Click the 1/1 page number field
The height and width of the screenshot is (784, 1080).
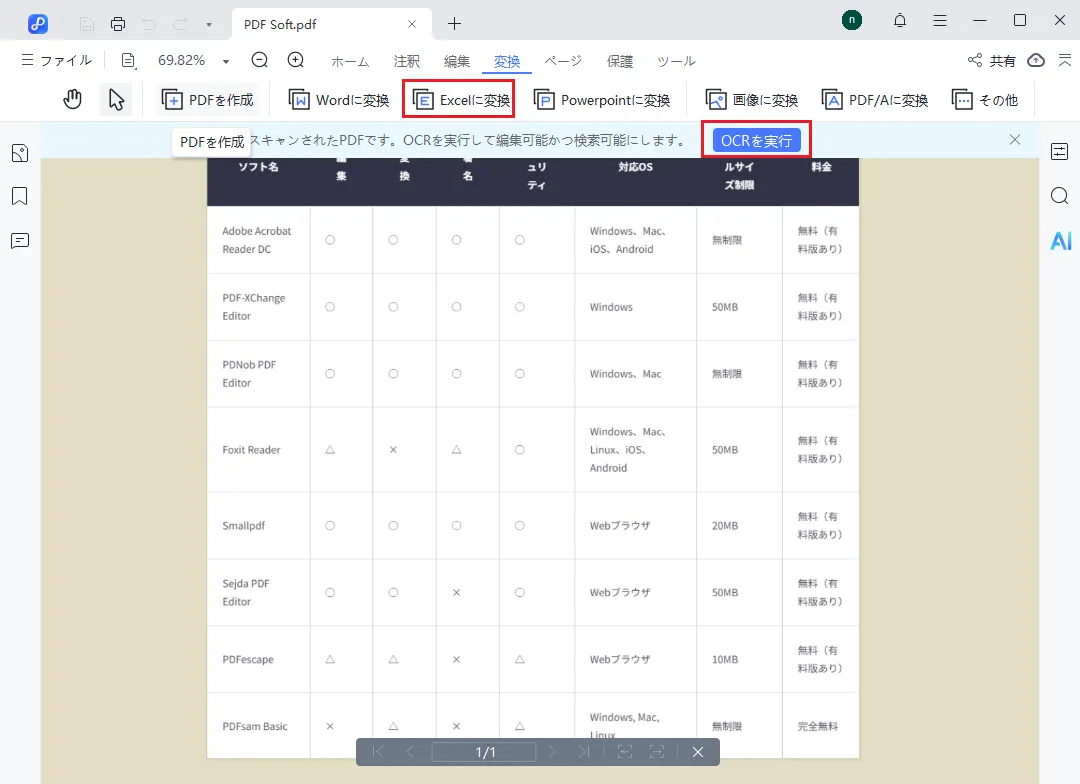(484, 752)
